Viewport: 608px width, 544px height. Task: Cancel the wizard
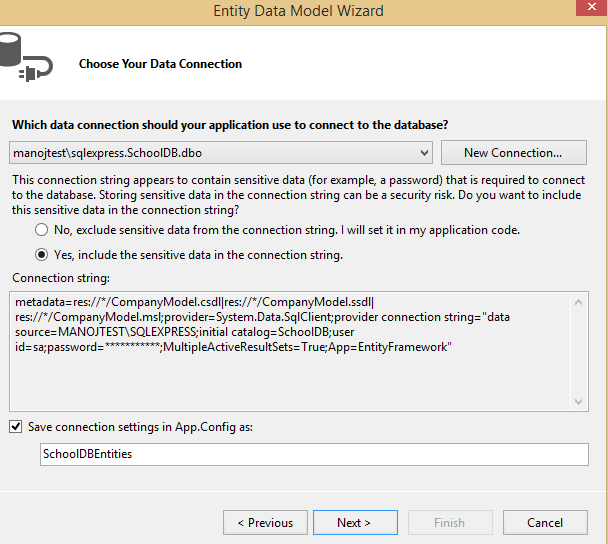[545, 522]
